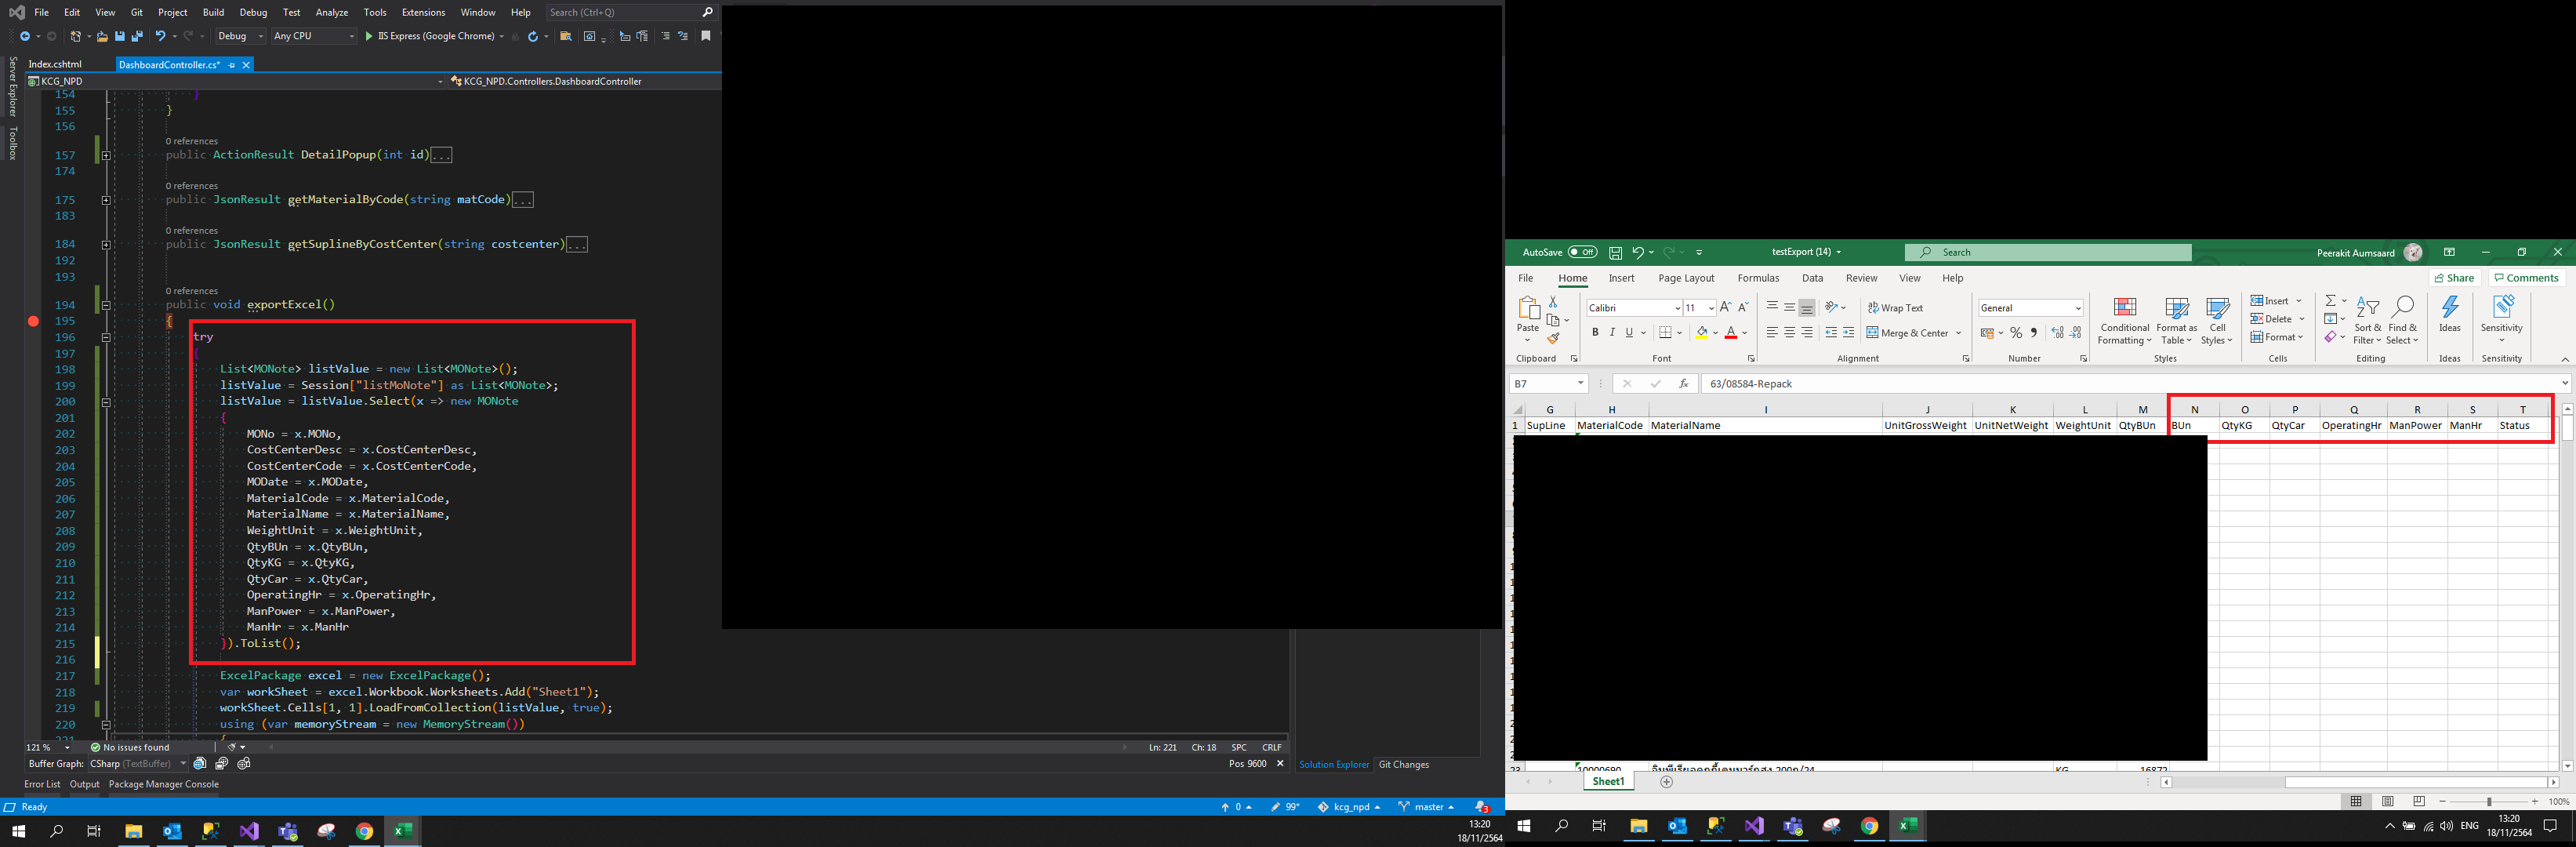2576x847 pixels.
Task: Expand the collapsed DetailPopup method
Action: pyautogui.click(x=106, y=155)
